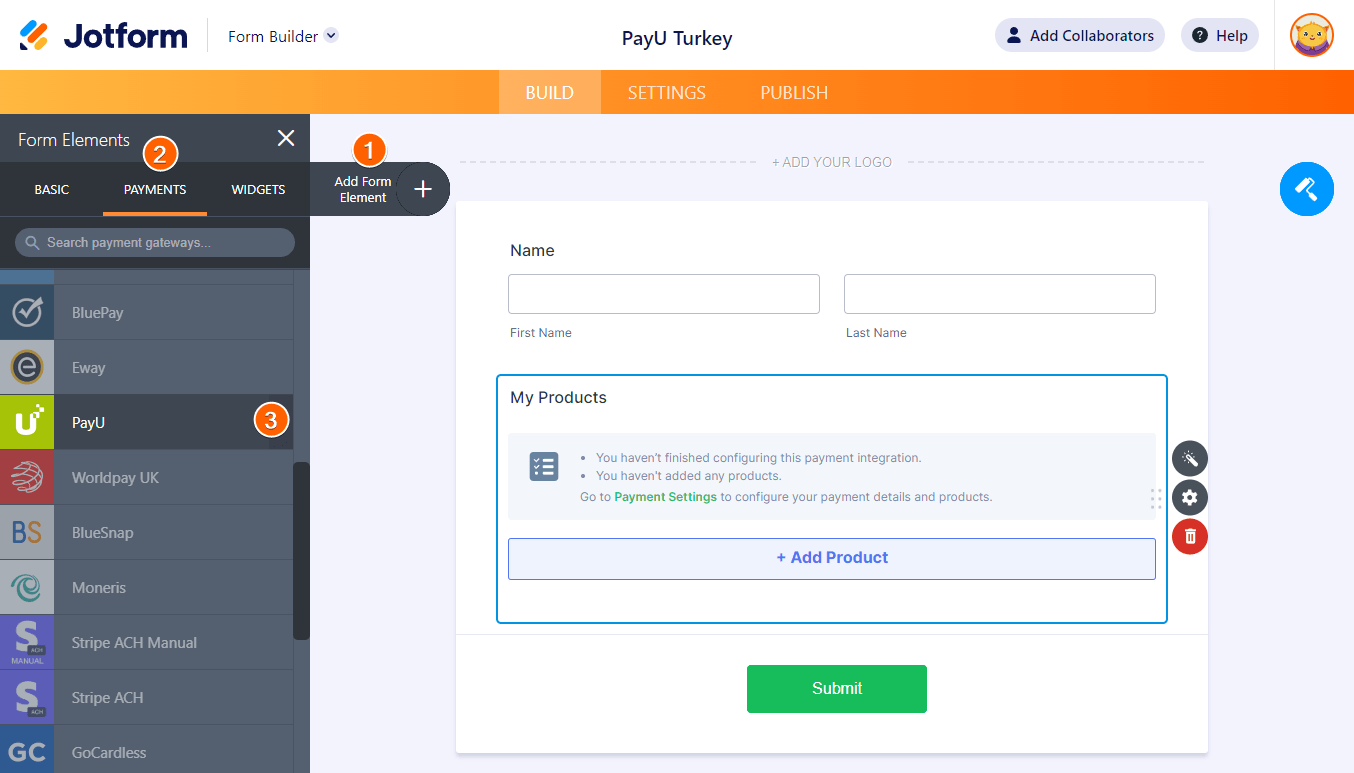This screenshot has width=1354, height=773.
Task: Select the PayU gateway label
Action: [x=89, y=423]
